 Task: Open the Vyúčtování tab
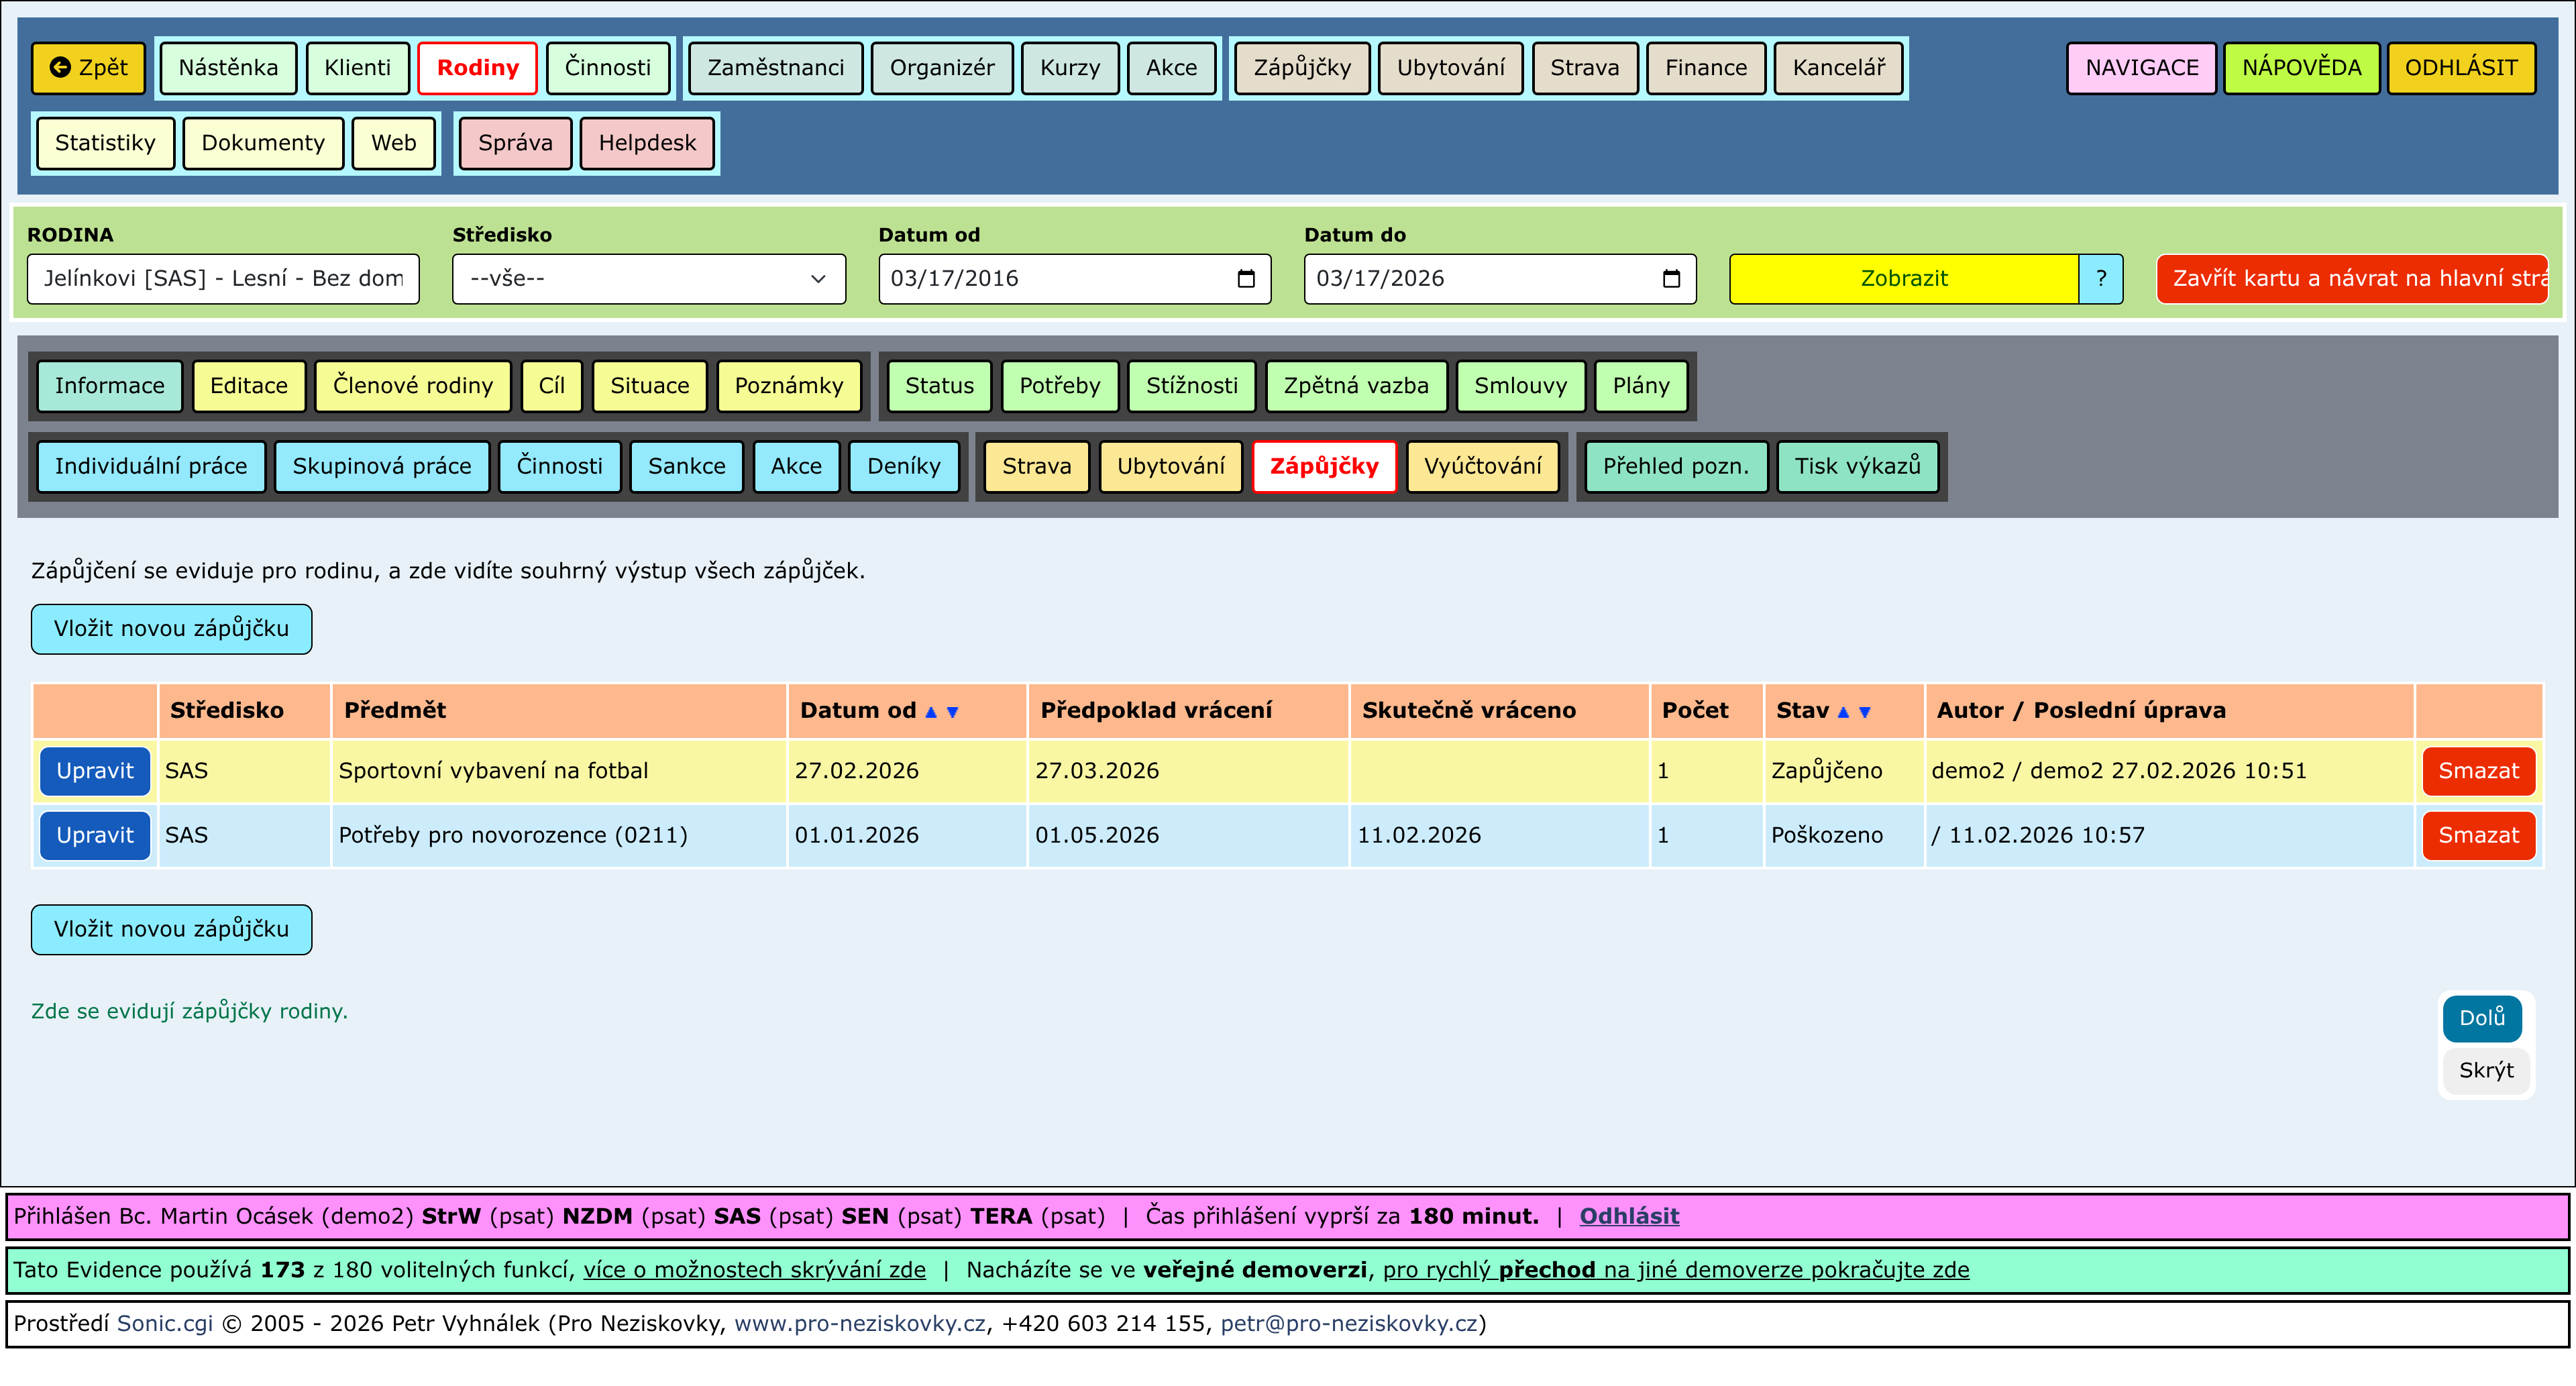[1482, 466]
